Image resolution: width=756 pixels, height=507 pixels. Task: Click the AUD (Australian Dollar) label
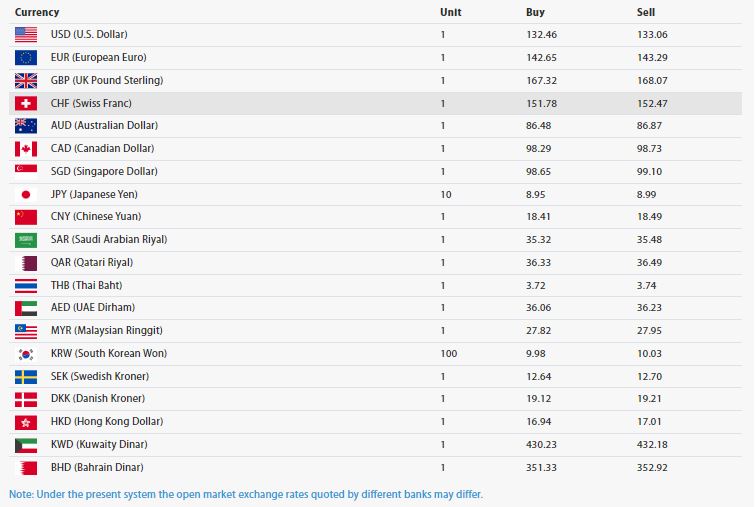click(x=104, y=125)
